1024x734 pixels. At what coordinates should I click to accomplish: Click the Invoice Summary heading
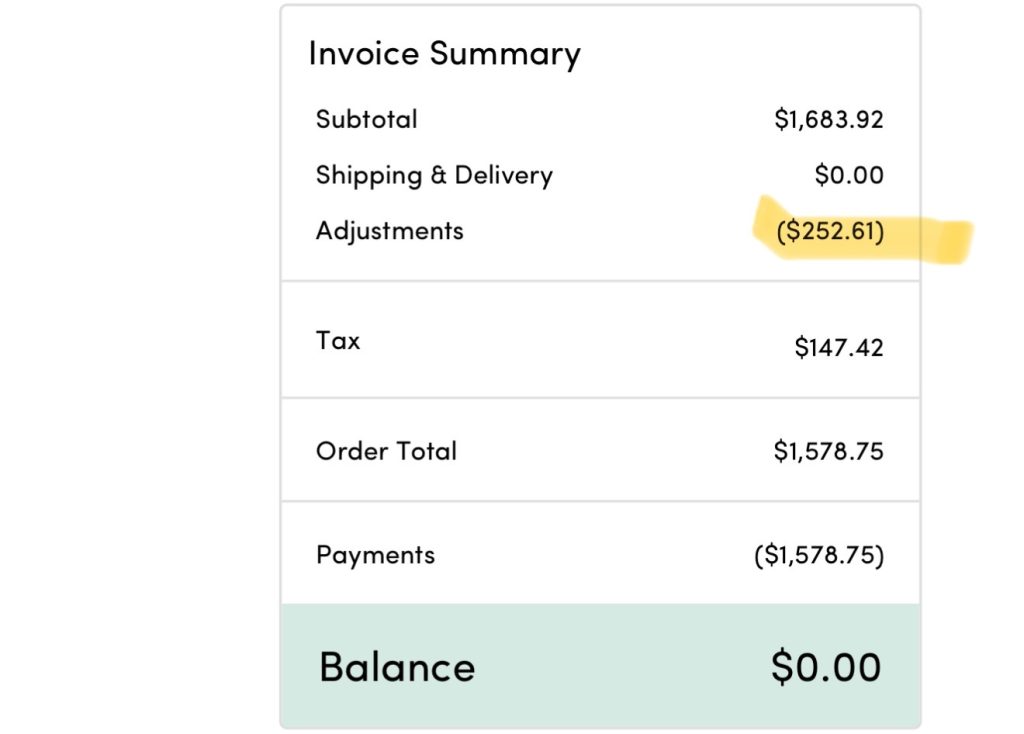(444, 54)
